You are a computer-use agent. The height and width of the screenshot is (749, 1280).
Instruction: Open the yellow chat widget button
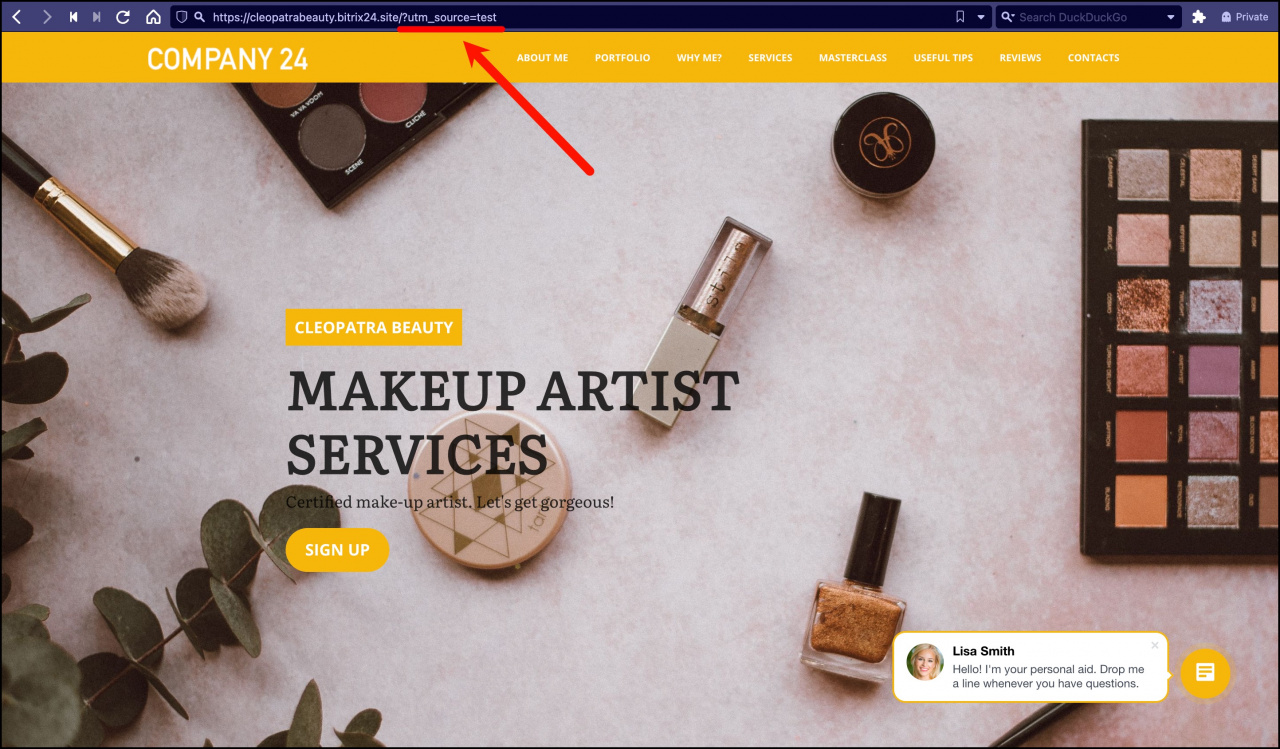[x=1205, y=673]
